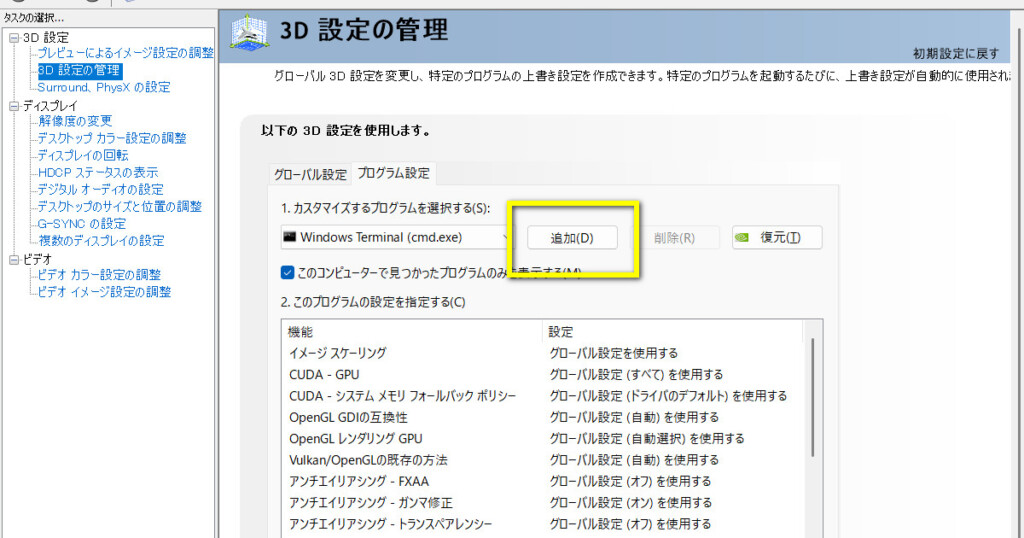
Task: Open G-SYNC の設定 page
Action: click(x=82, y=223)
